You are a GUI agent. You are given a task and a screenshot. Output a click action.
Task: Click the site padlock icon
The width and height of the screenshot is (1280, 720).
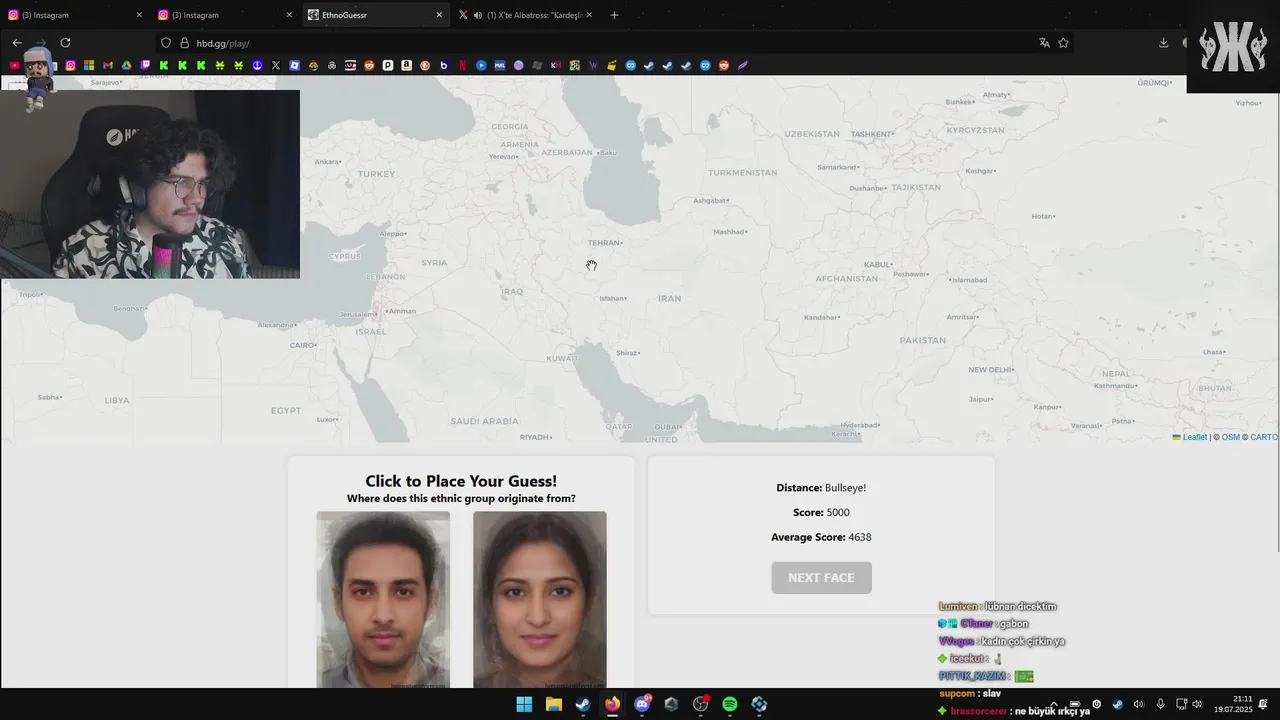pyautogui.click(x=184, y=43)
